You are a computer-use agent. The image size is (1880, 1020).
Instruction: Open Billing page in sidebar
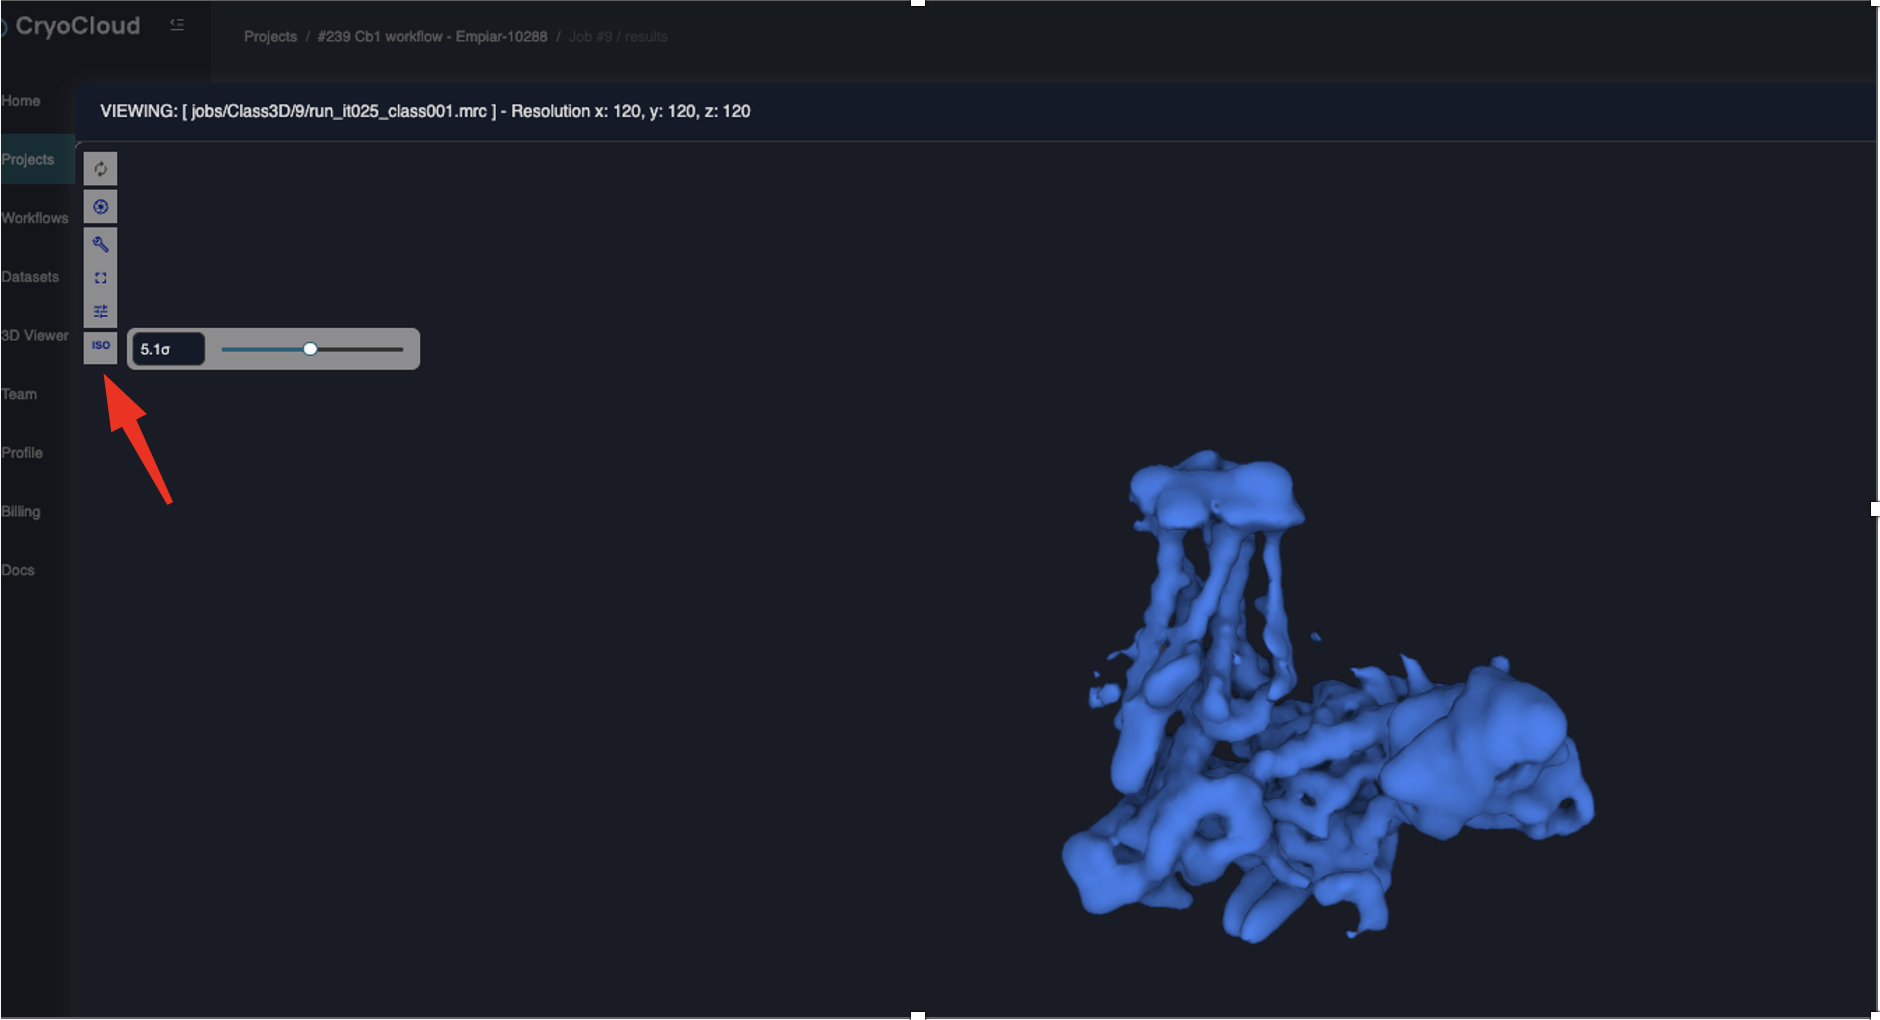coord(21,512)
